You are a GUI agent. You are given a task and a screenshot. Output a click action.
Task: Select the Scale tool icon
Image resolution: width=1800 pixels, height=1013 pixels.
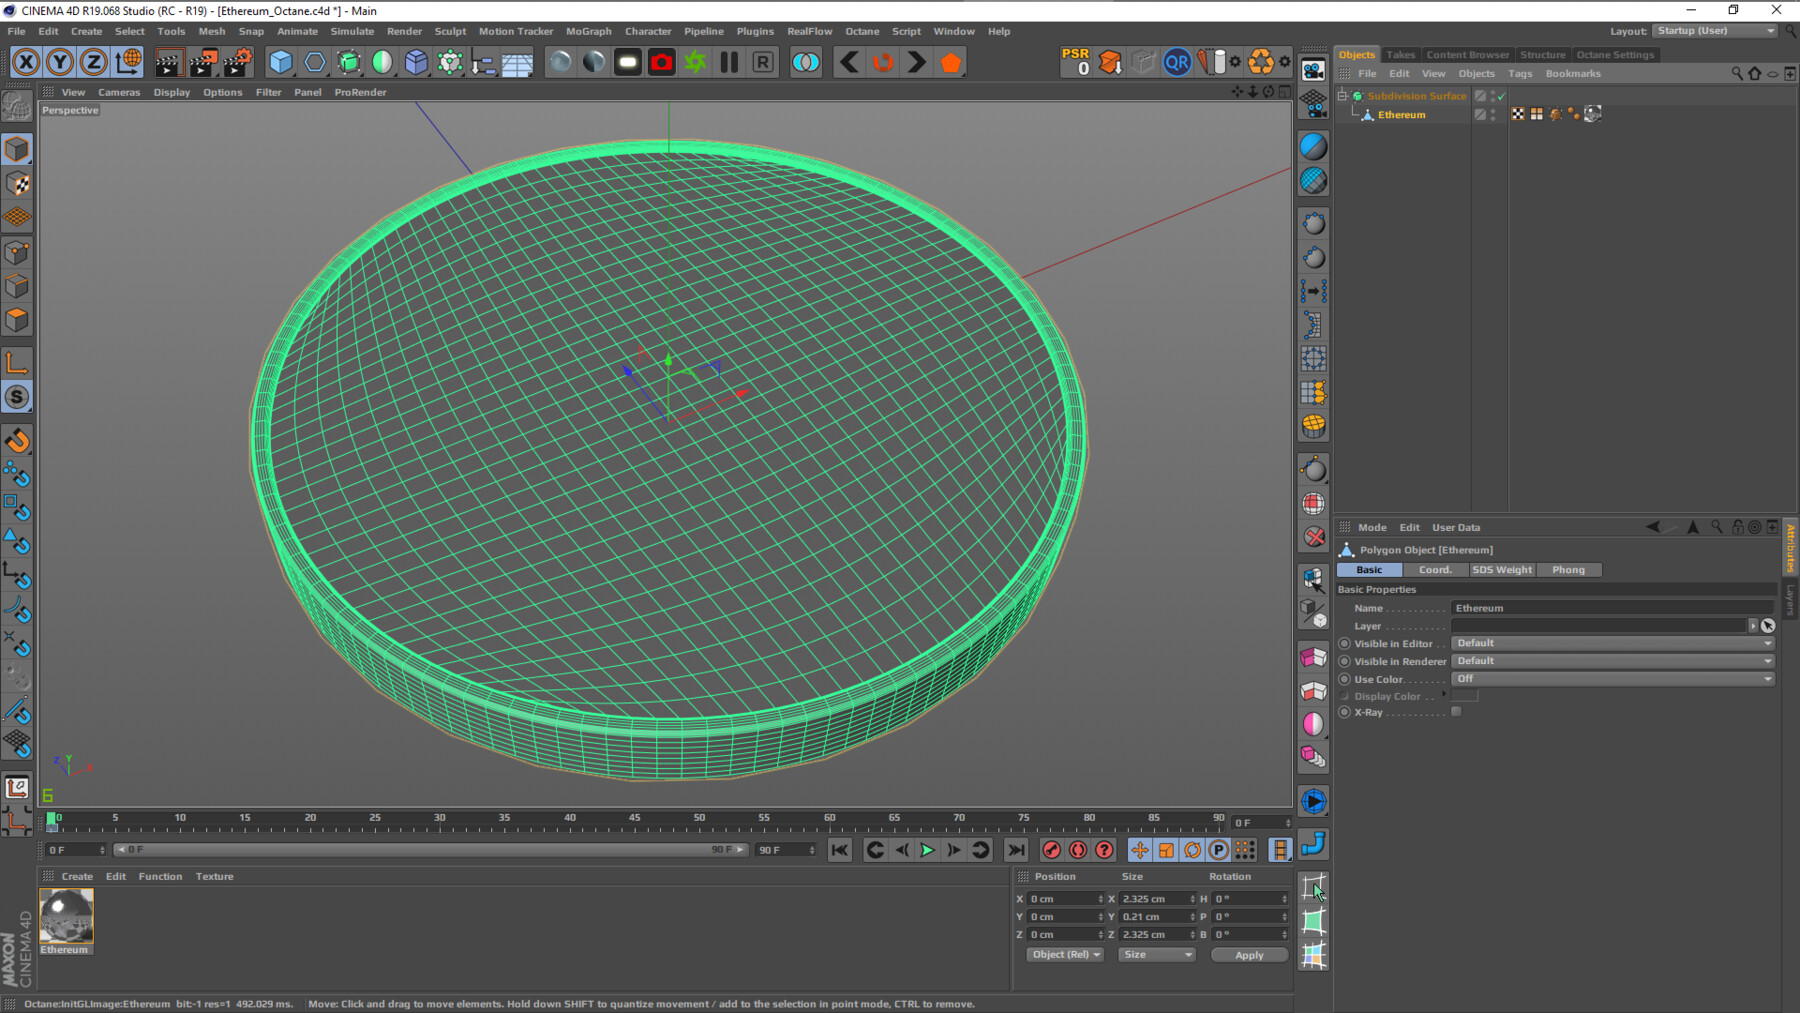(x=17, y=397)
